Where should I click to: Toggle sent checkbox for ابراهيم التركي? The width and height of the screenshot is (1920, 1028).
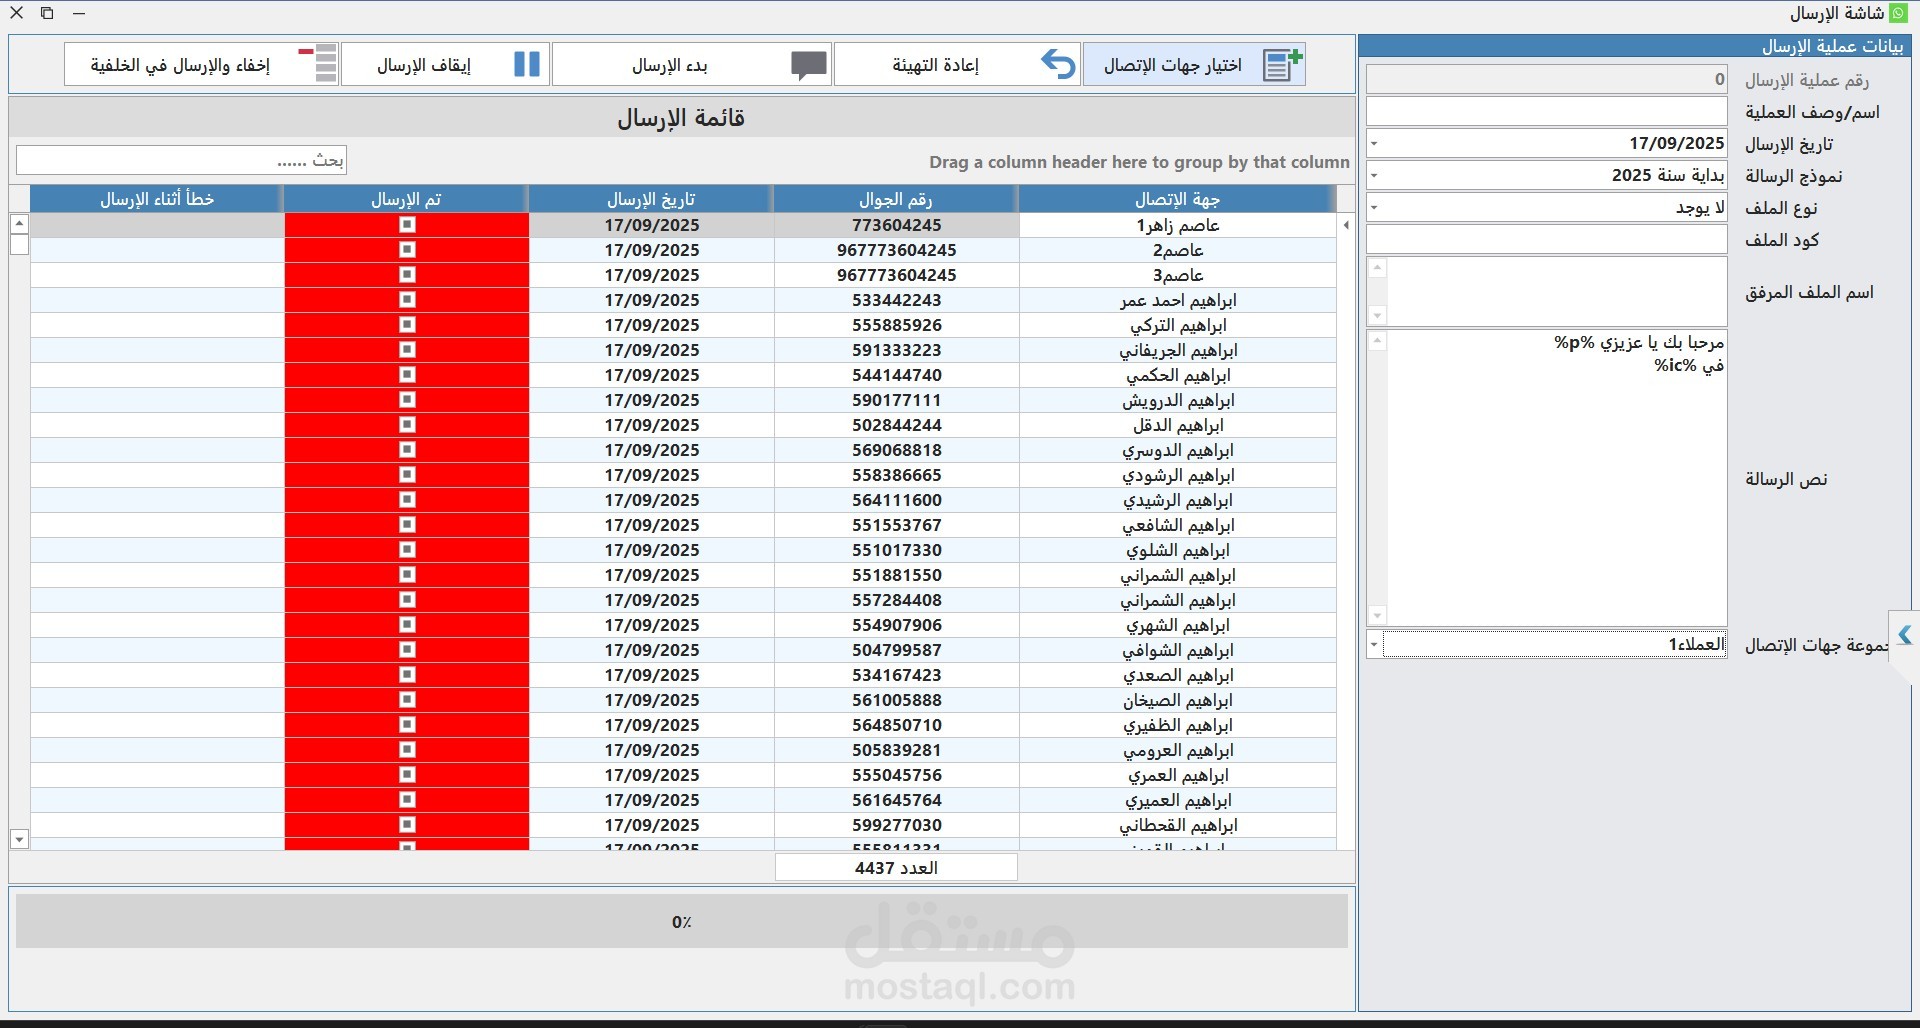click(x=407, y=325)
